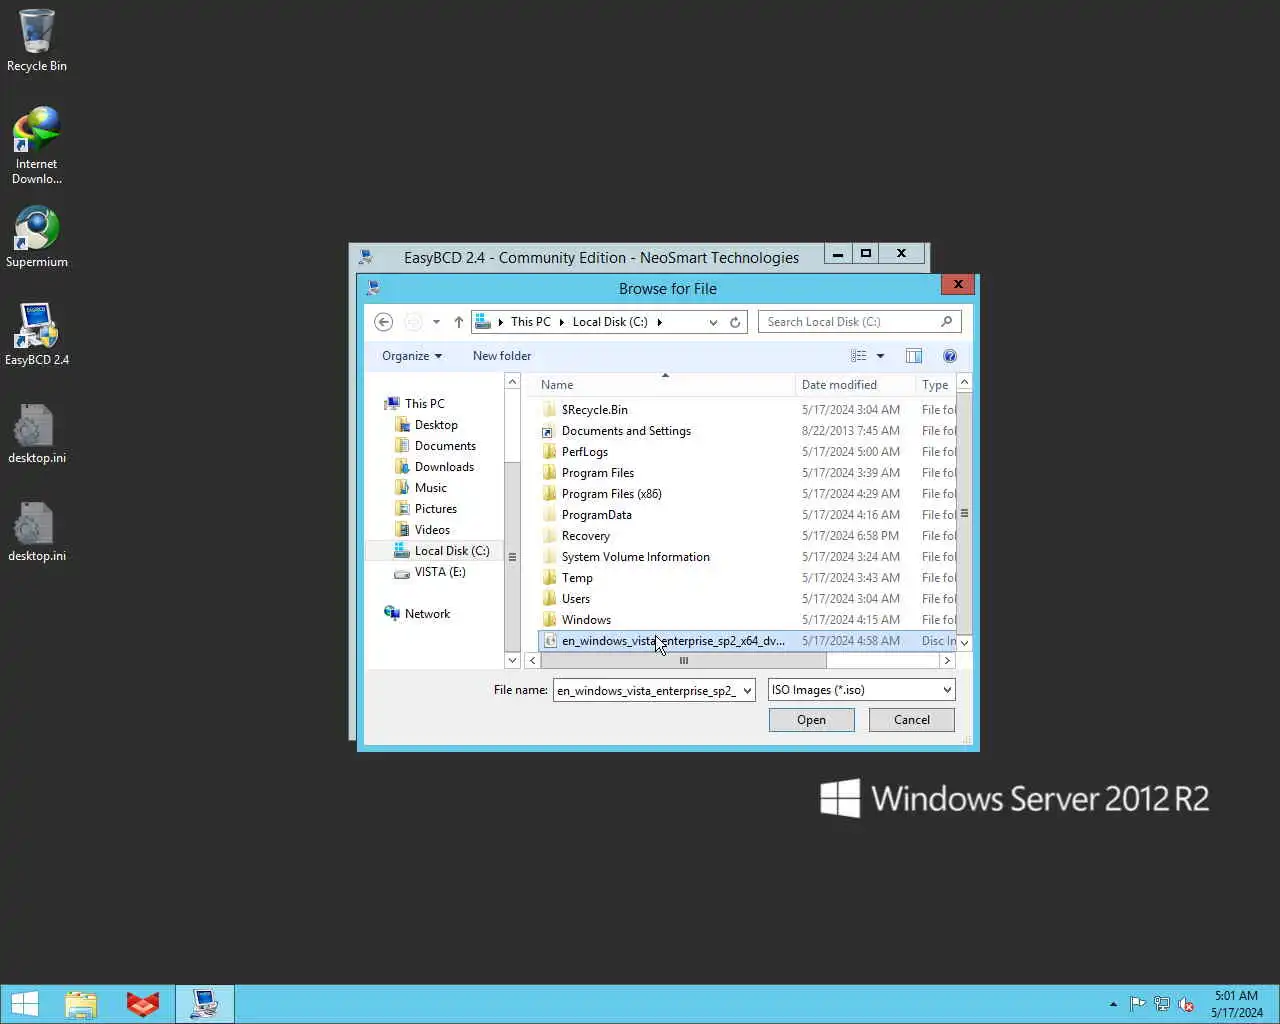The image size is (1280, 1024).
Task: Click the file list vertical scrollbar
Action: (964, 513)
